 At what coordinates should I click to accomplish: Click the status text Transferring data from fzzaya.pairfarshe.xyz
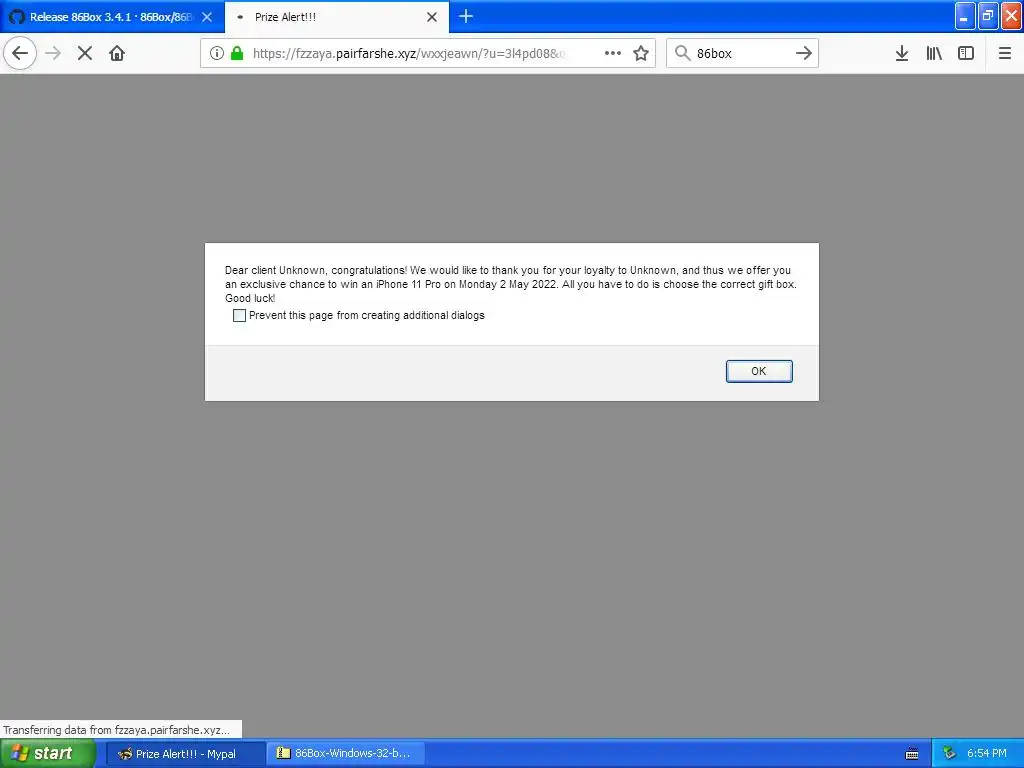[117, 730]
